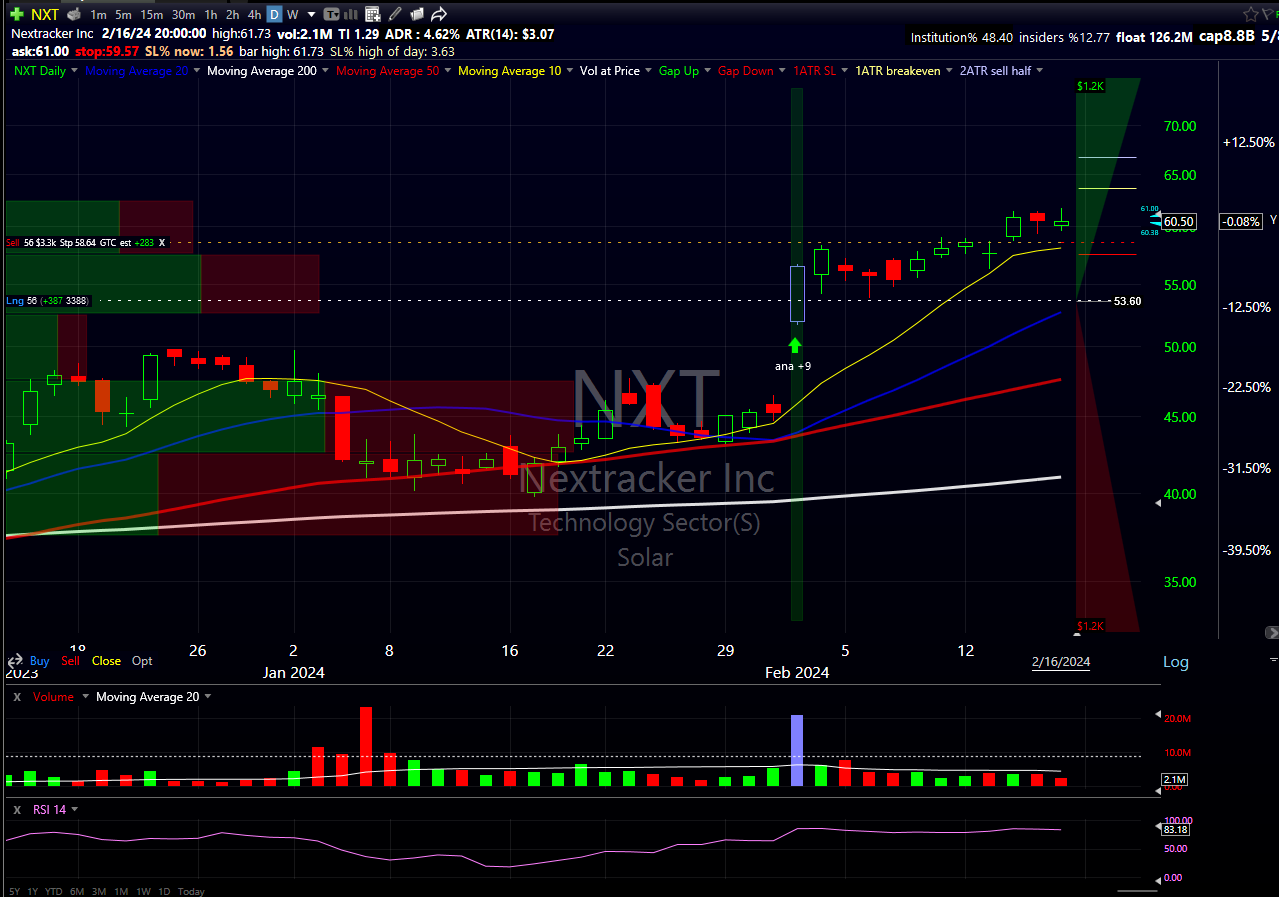This screenshot has height=897, width=1279.
Task: Set chart range to YTD
Action: pos(54,891)
